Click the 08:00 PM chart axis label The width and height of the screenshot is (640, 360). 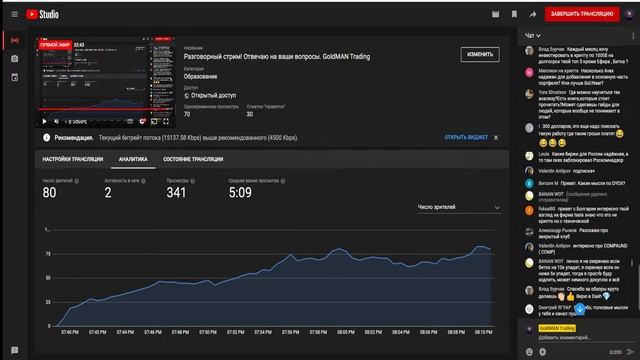[x=346, y=332]
